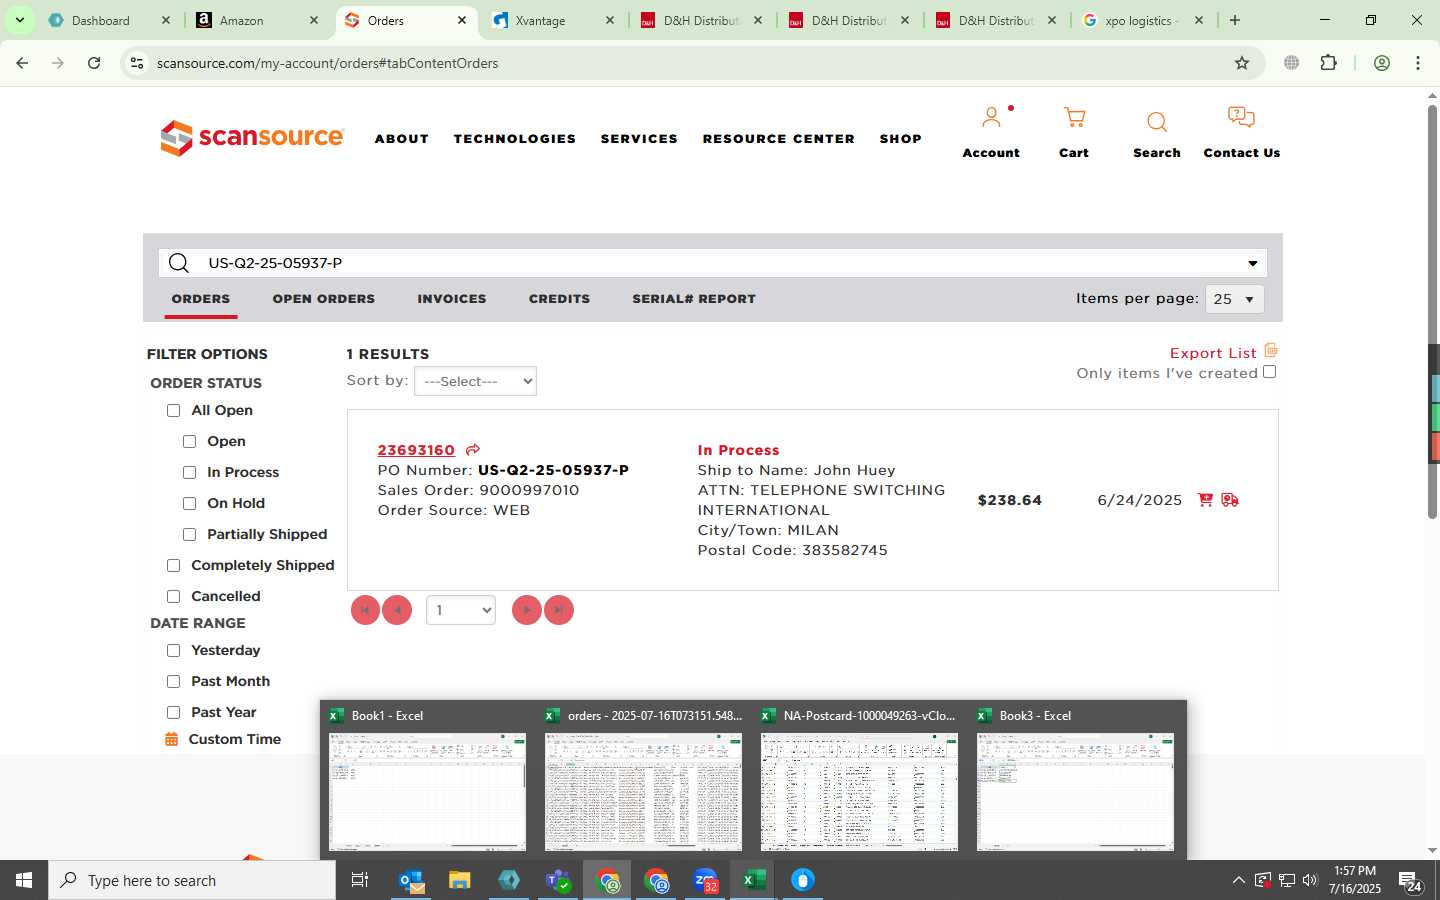Open Task View on the taskbar
Image resolution: width=1440 pixels, height=900 pixels.
[x=360, y=880]
